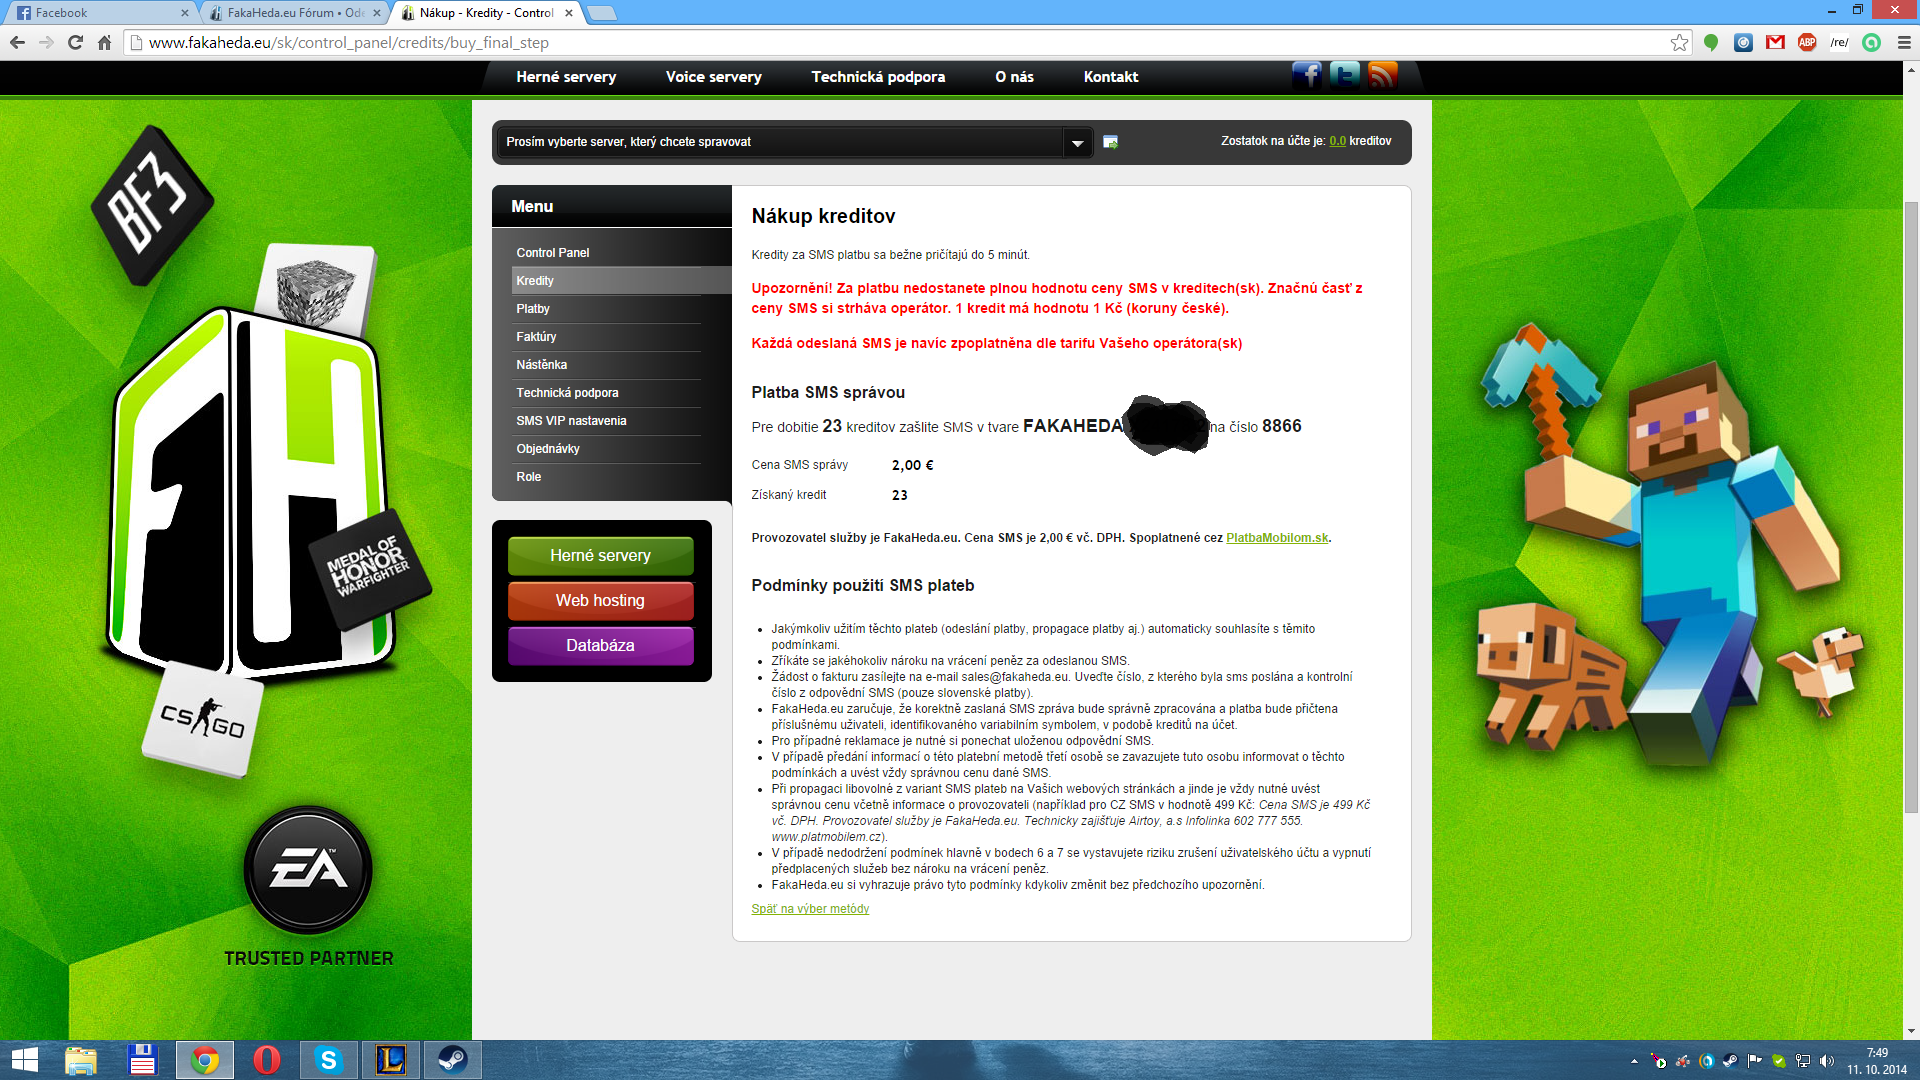This screenshot has height=1080, width=1920.
Task: Open the PlatbaMobilom.sk link
Action: coord(1277,538)
